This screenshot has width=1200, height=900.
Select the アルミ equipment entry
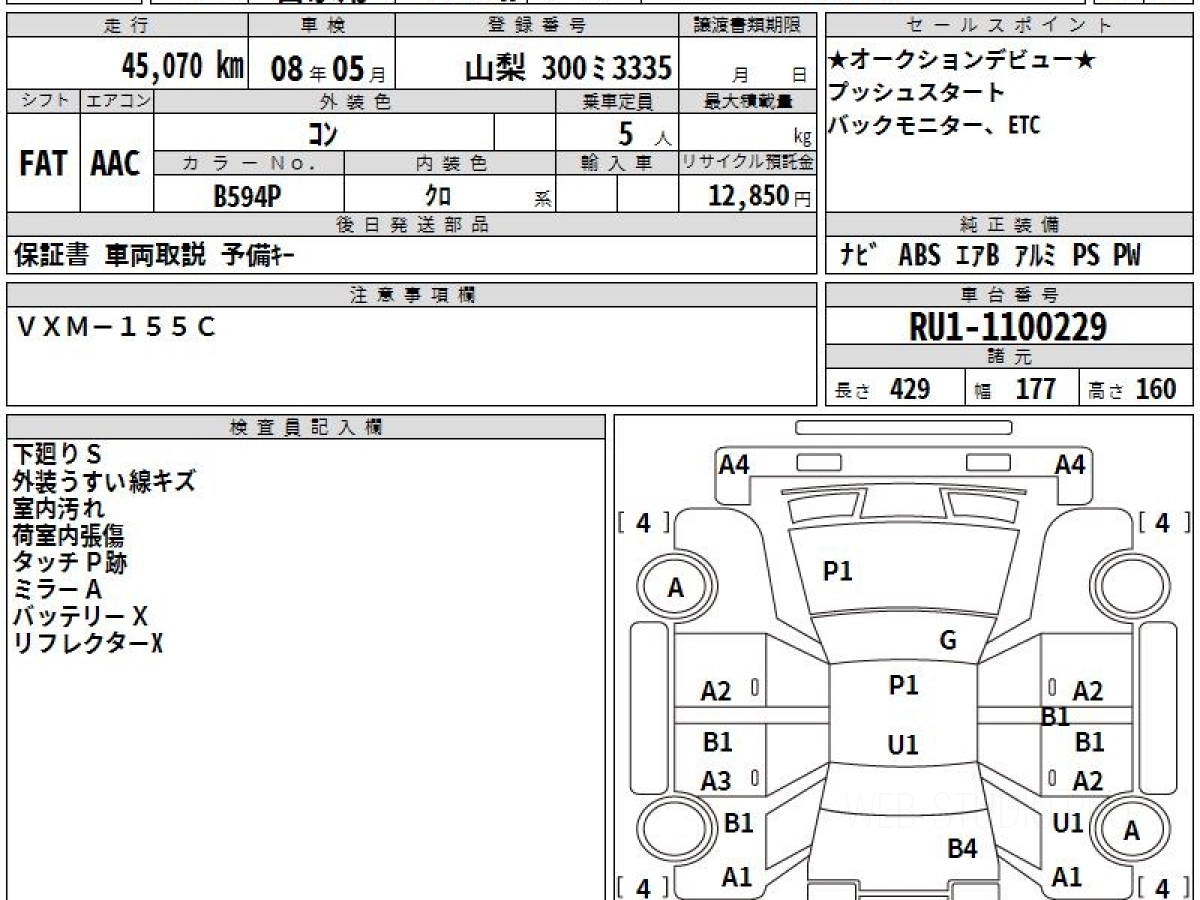(1034, 255)
